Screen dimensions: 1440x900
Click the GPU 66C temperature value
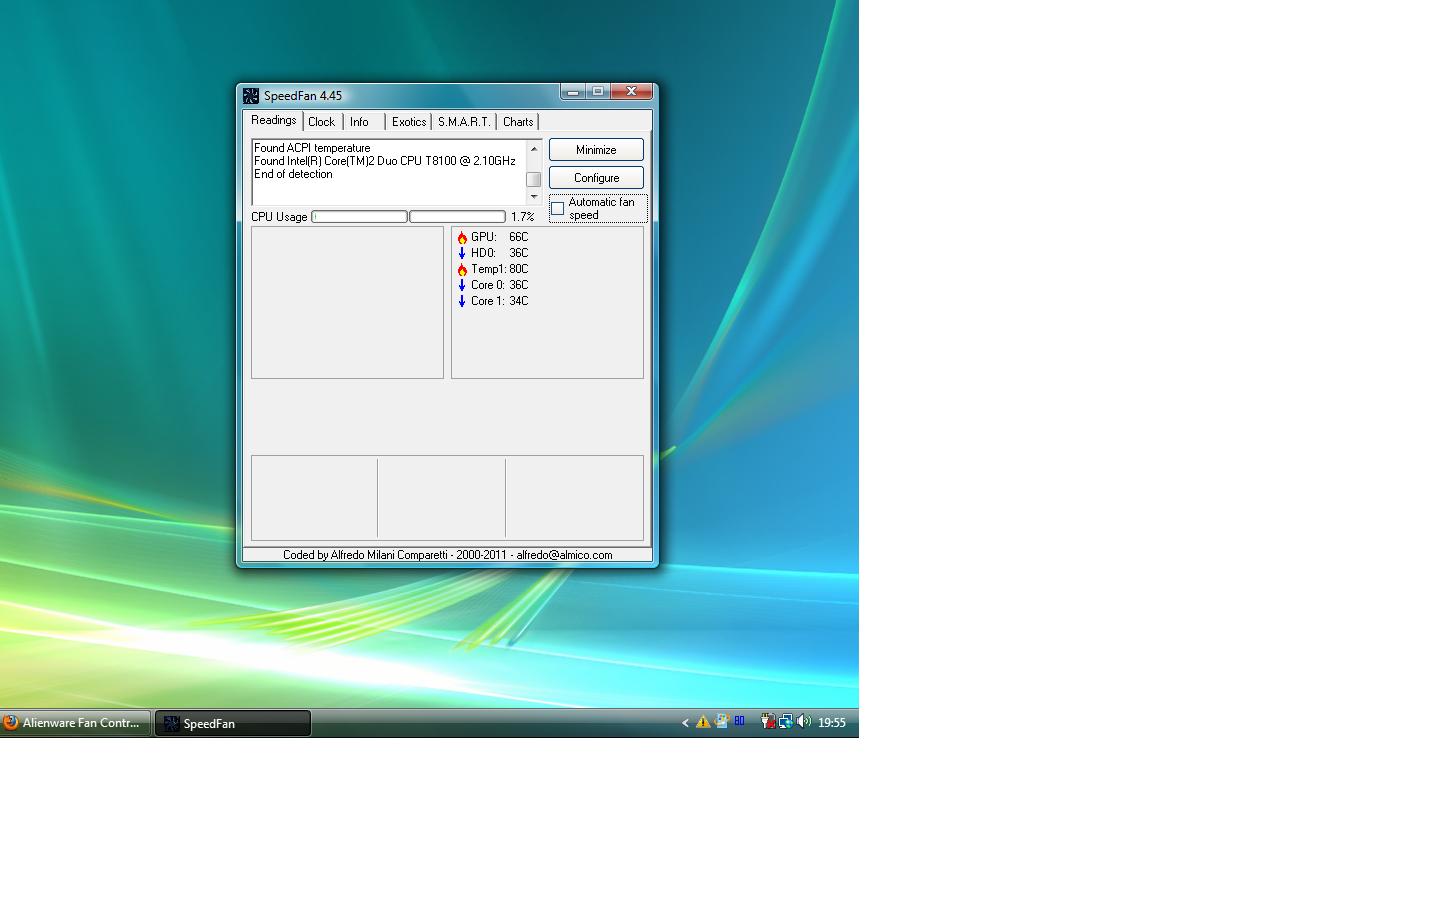(x=518, y=237)
